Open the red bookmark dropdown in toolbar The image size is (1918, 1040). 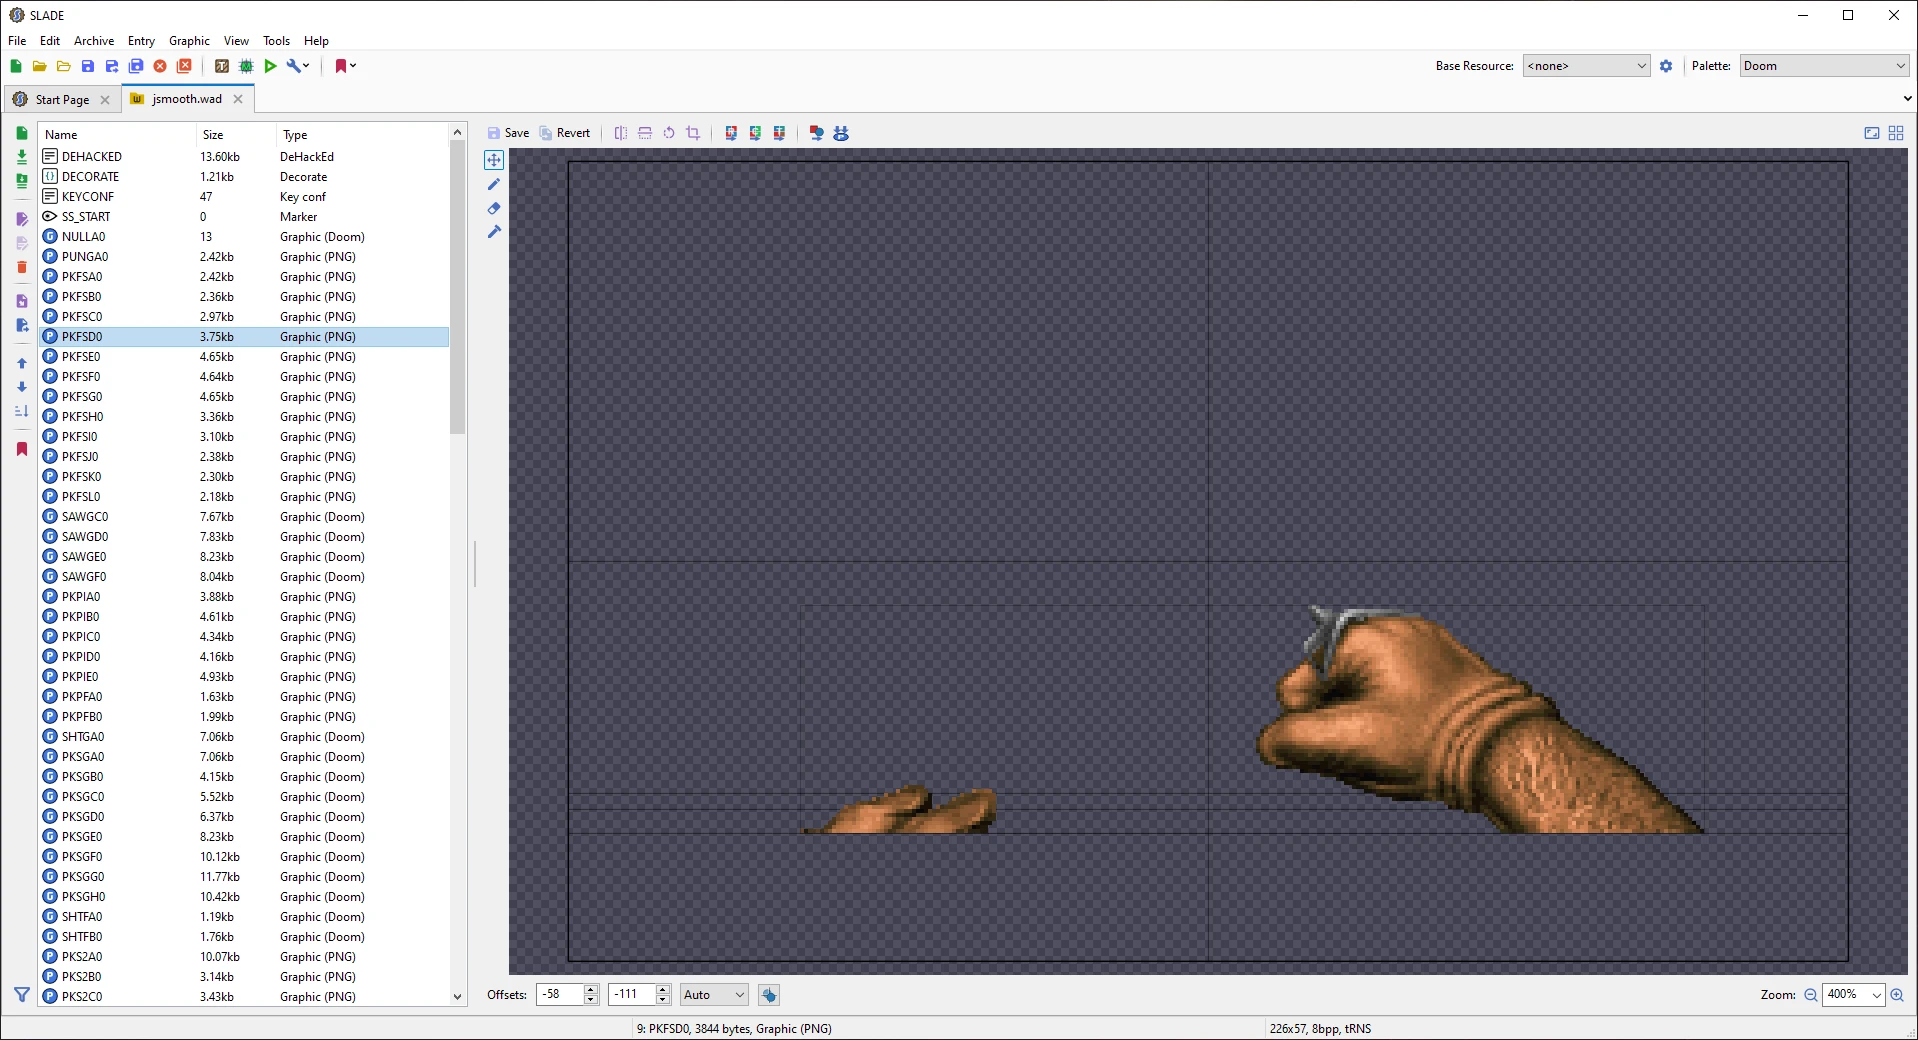pyautogui.click(x=345, y=66)
